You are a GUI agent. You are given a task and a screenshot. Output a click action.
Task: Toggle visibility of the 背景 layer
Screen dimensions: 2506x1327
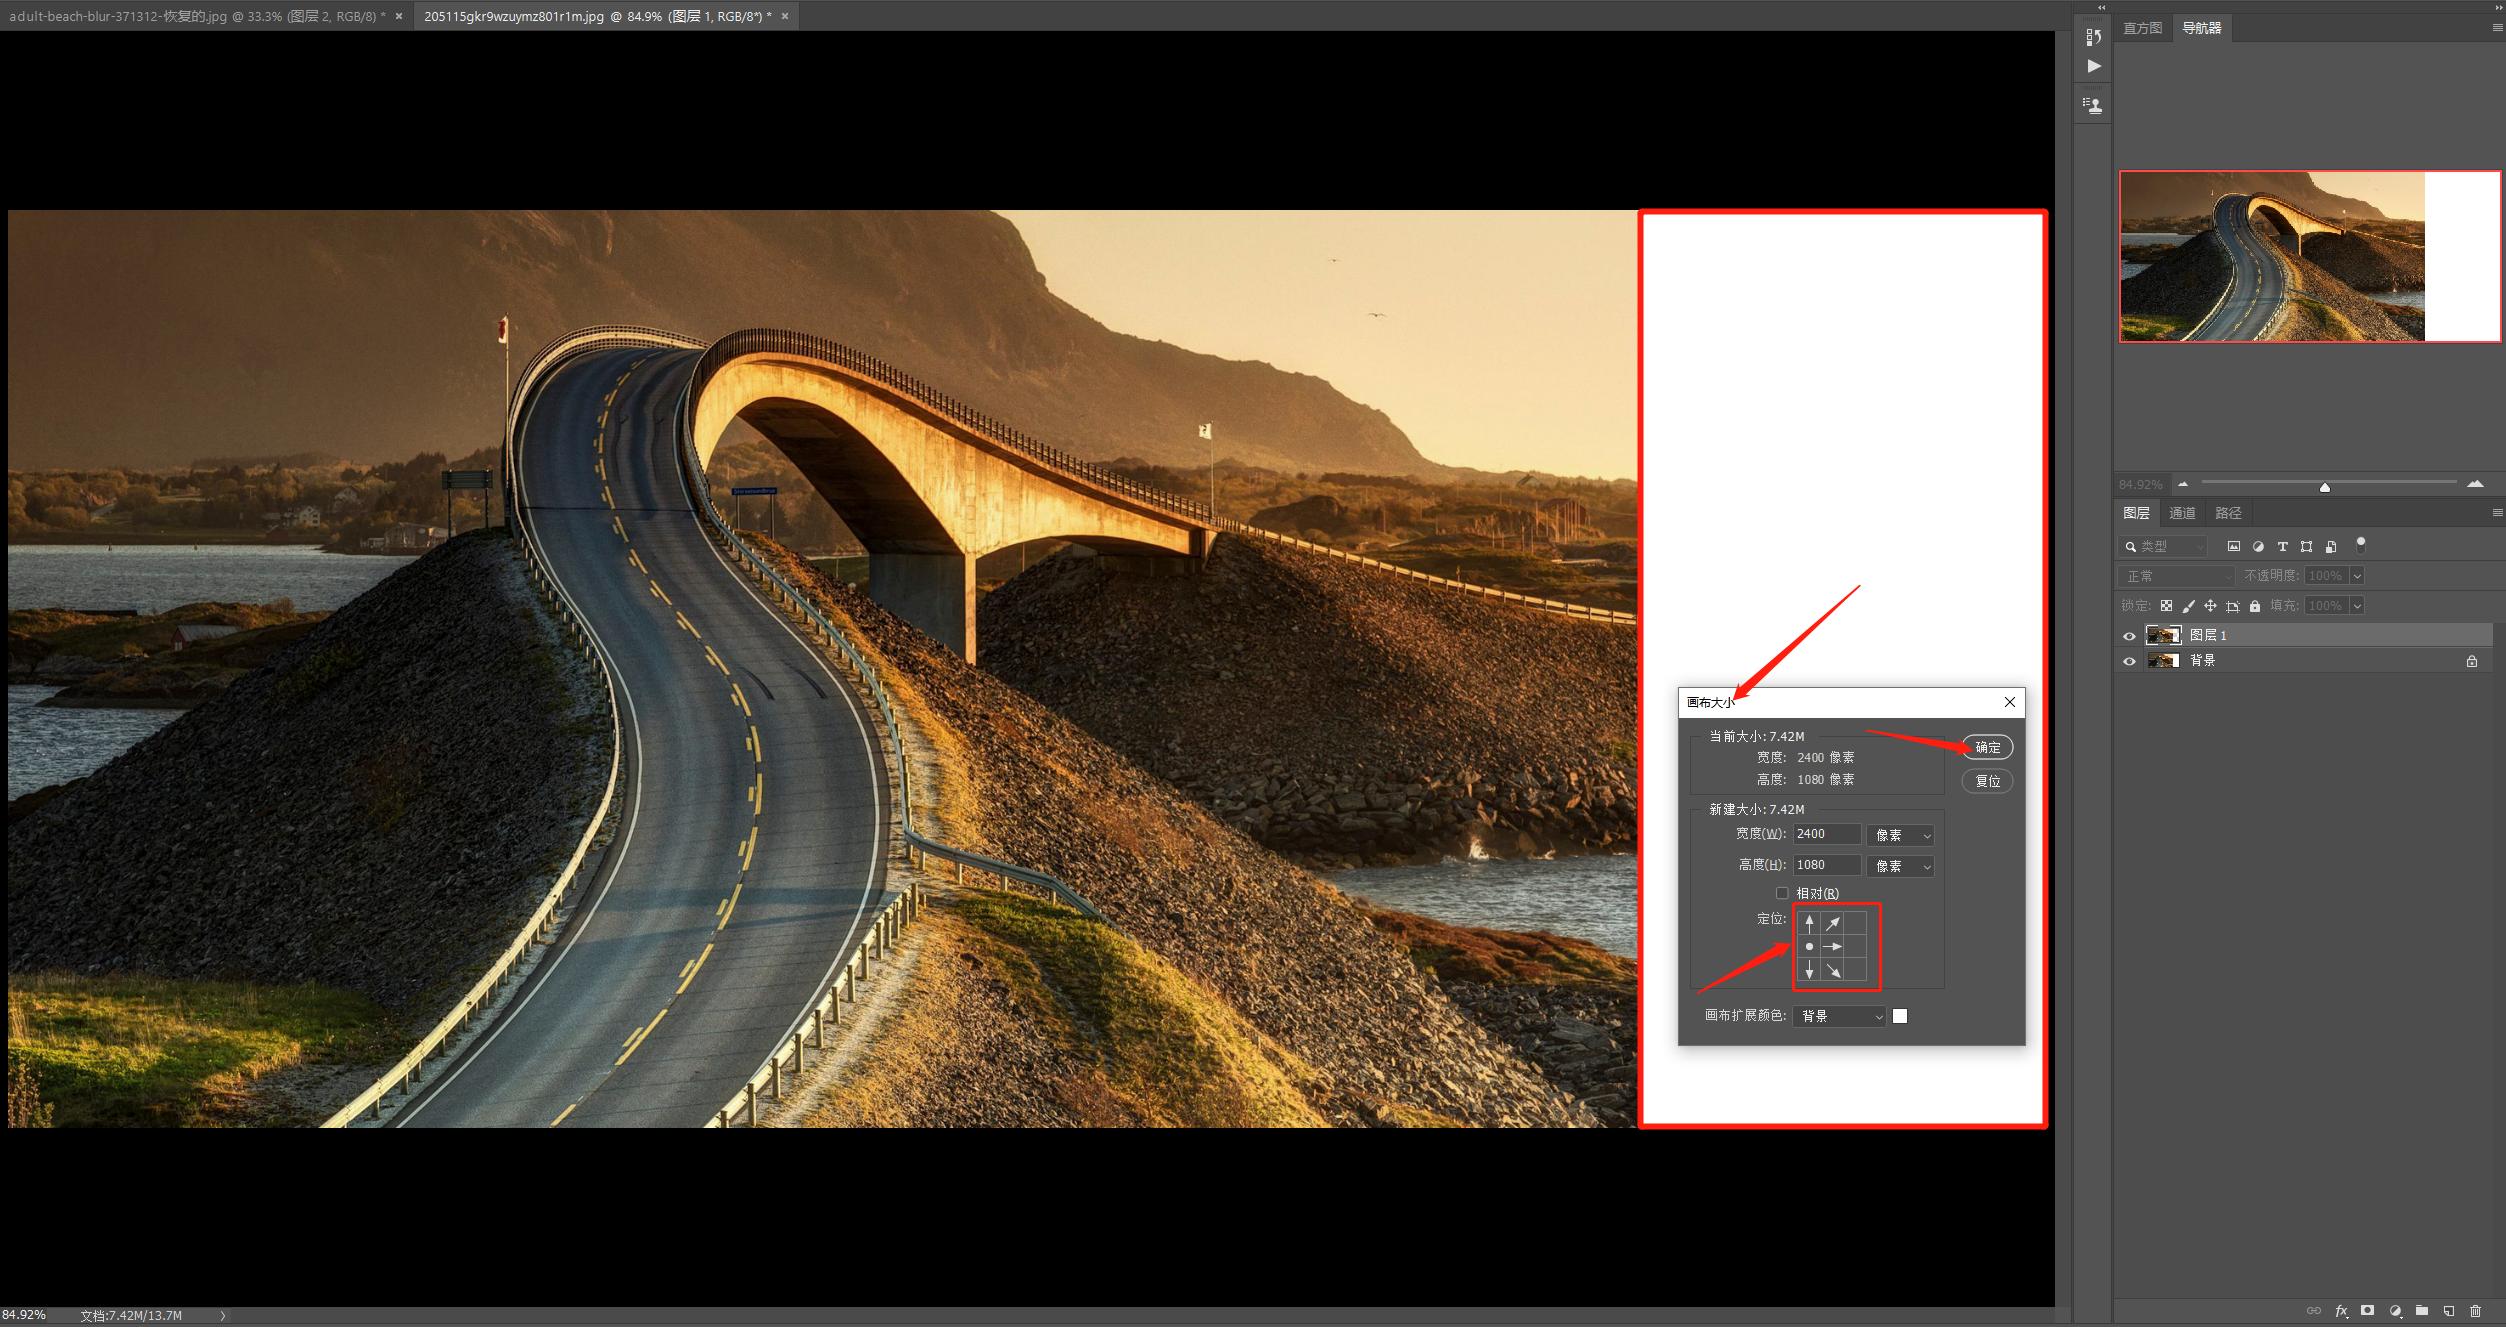point(2129,661)
